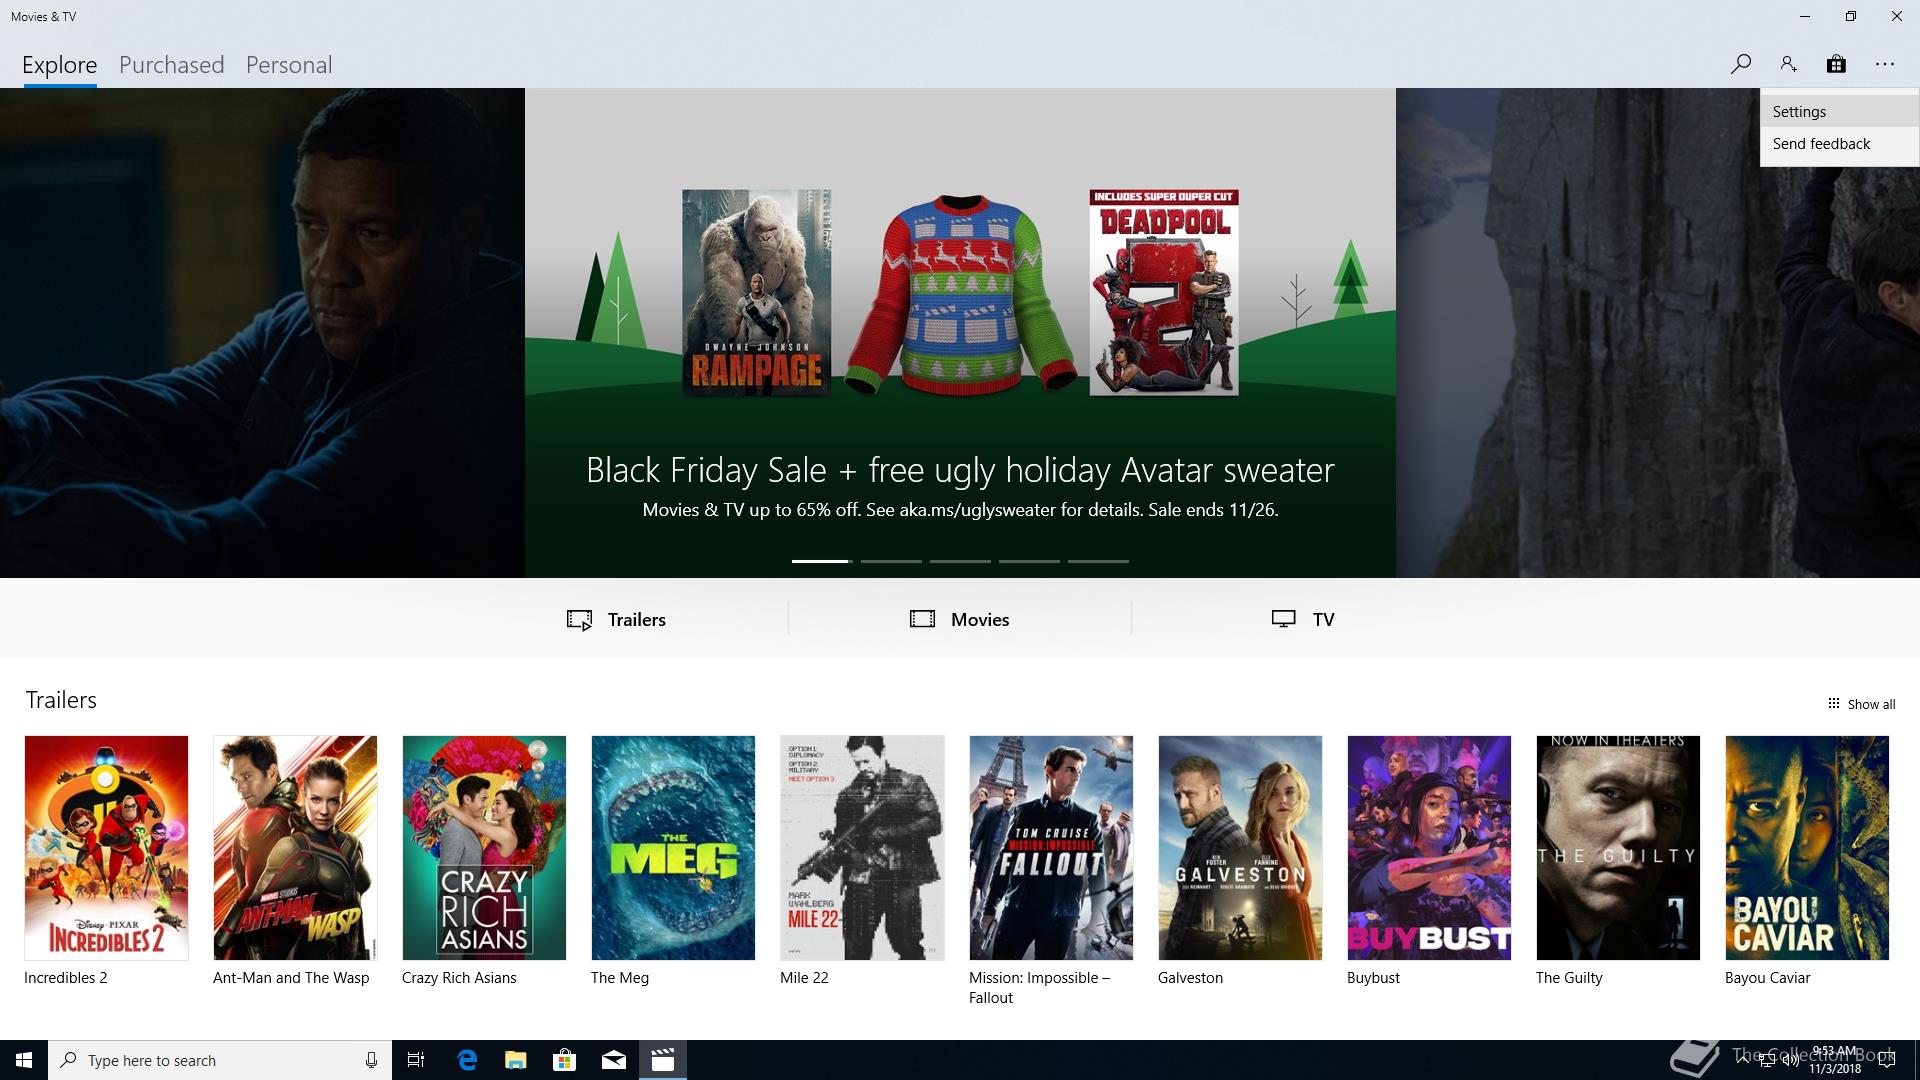This screenshot has height=1080, width=1920.
Task: Click the three-dot more options icon
Action: coord(1885,64)
